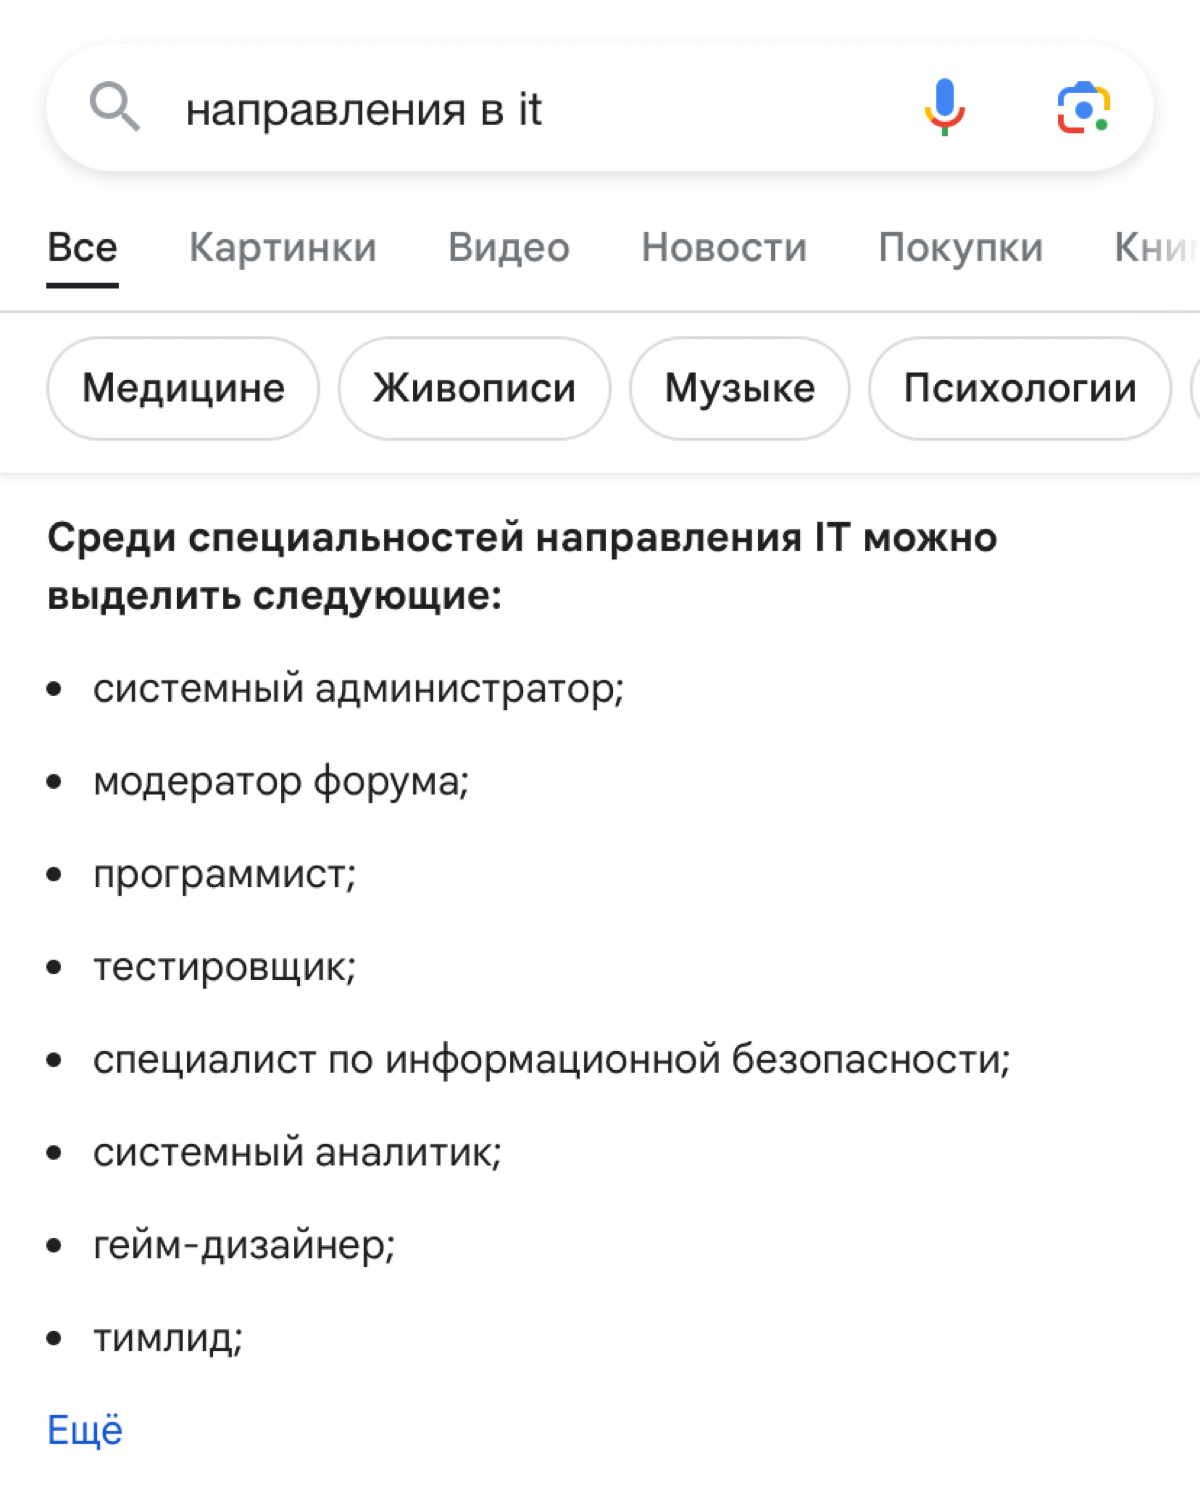Open Google Lens camera search icon
The width and height of the screenshot is (1200, 1512).
tap(1083, 108)
